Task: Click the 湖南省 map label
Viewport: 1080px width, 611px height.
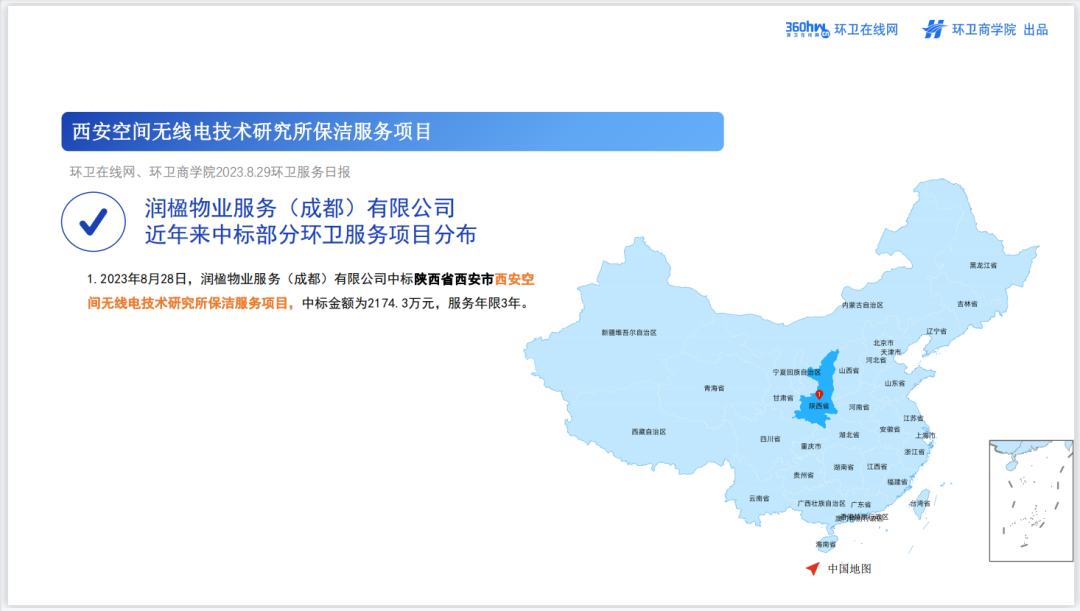Action: (x=843, y=467)
